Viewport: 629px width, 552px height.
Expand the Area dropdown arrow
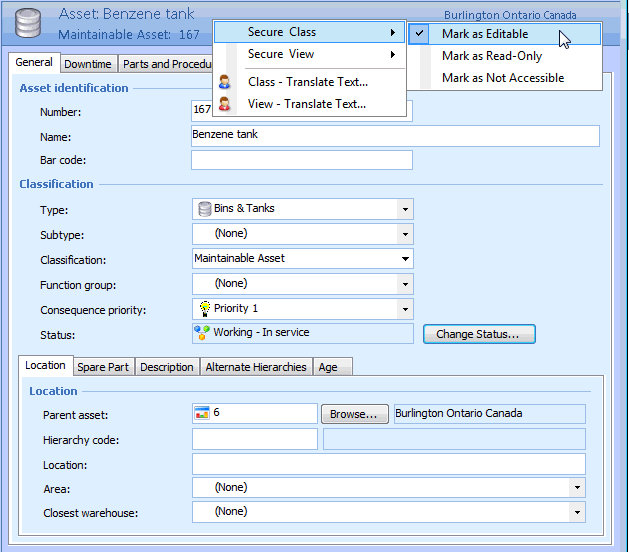[x=577, y=488]
